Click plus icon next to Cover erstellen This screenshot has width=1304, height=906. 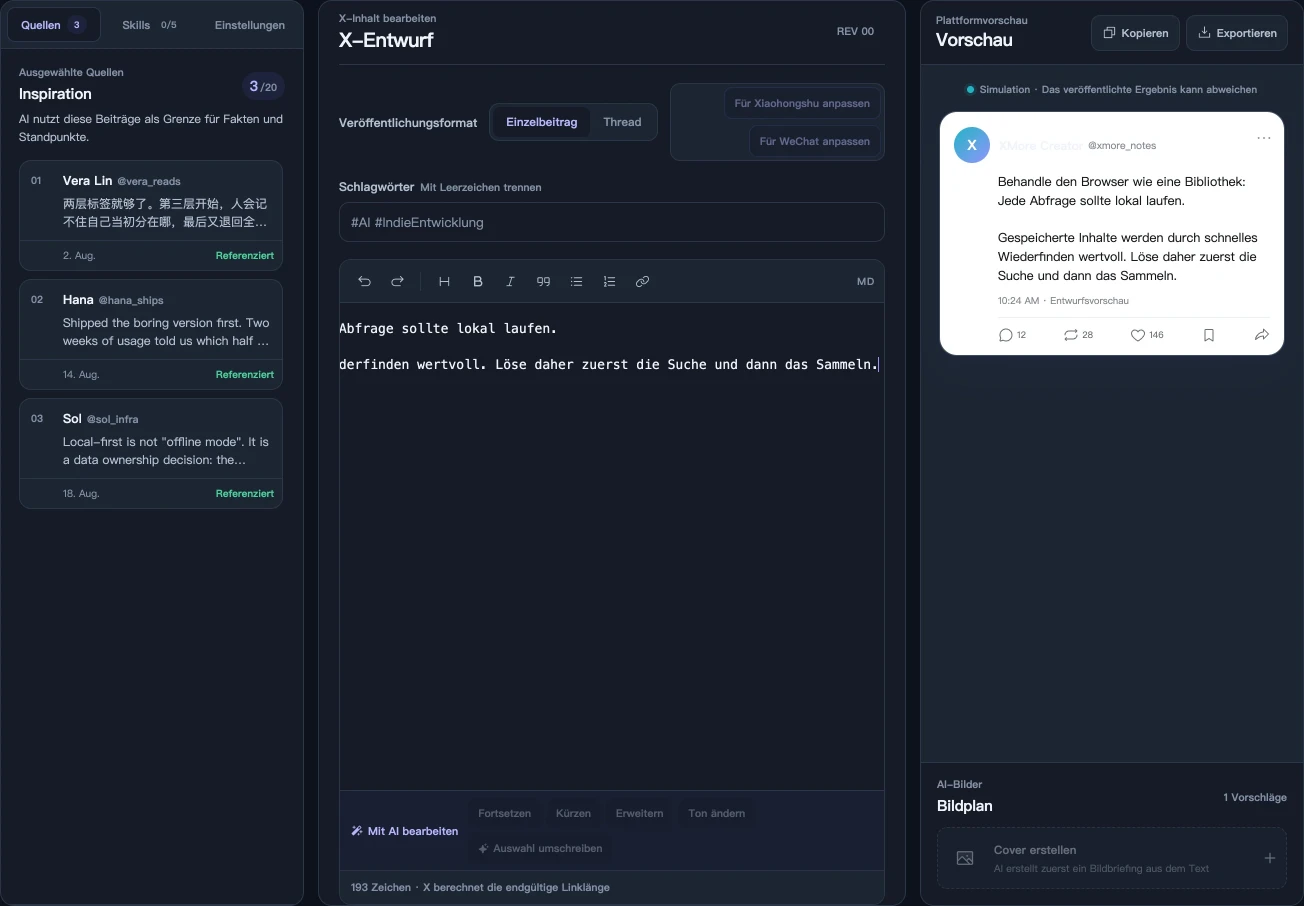click(x=1270, y=858)
